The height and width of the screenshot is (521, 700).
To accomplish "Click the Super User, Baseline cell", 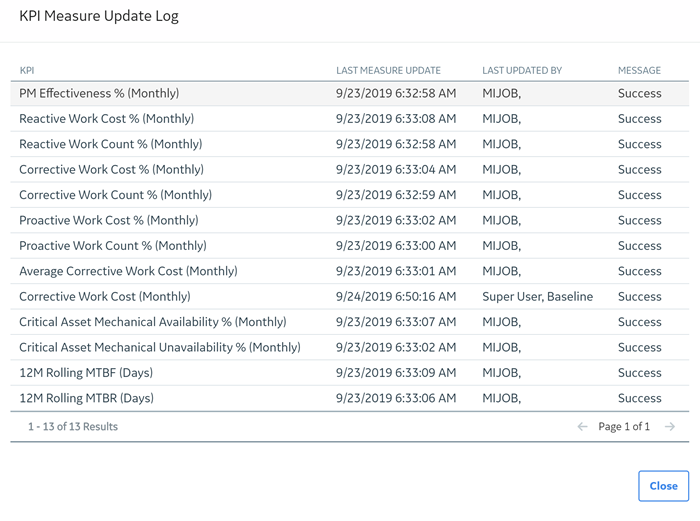I will tap(538, 296).
